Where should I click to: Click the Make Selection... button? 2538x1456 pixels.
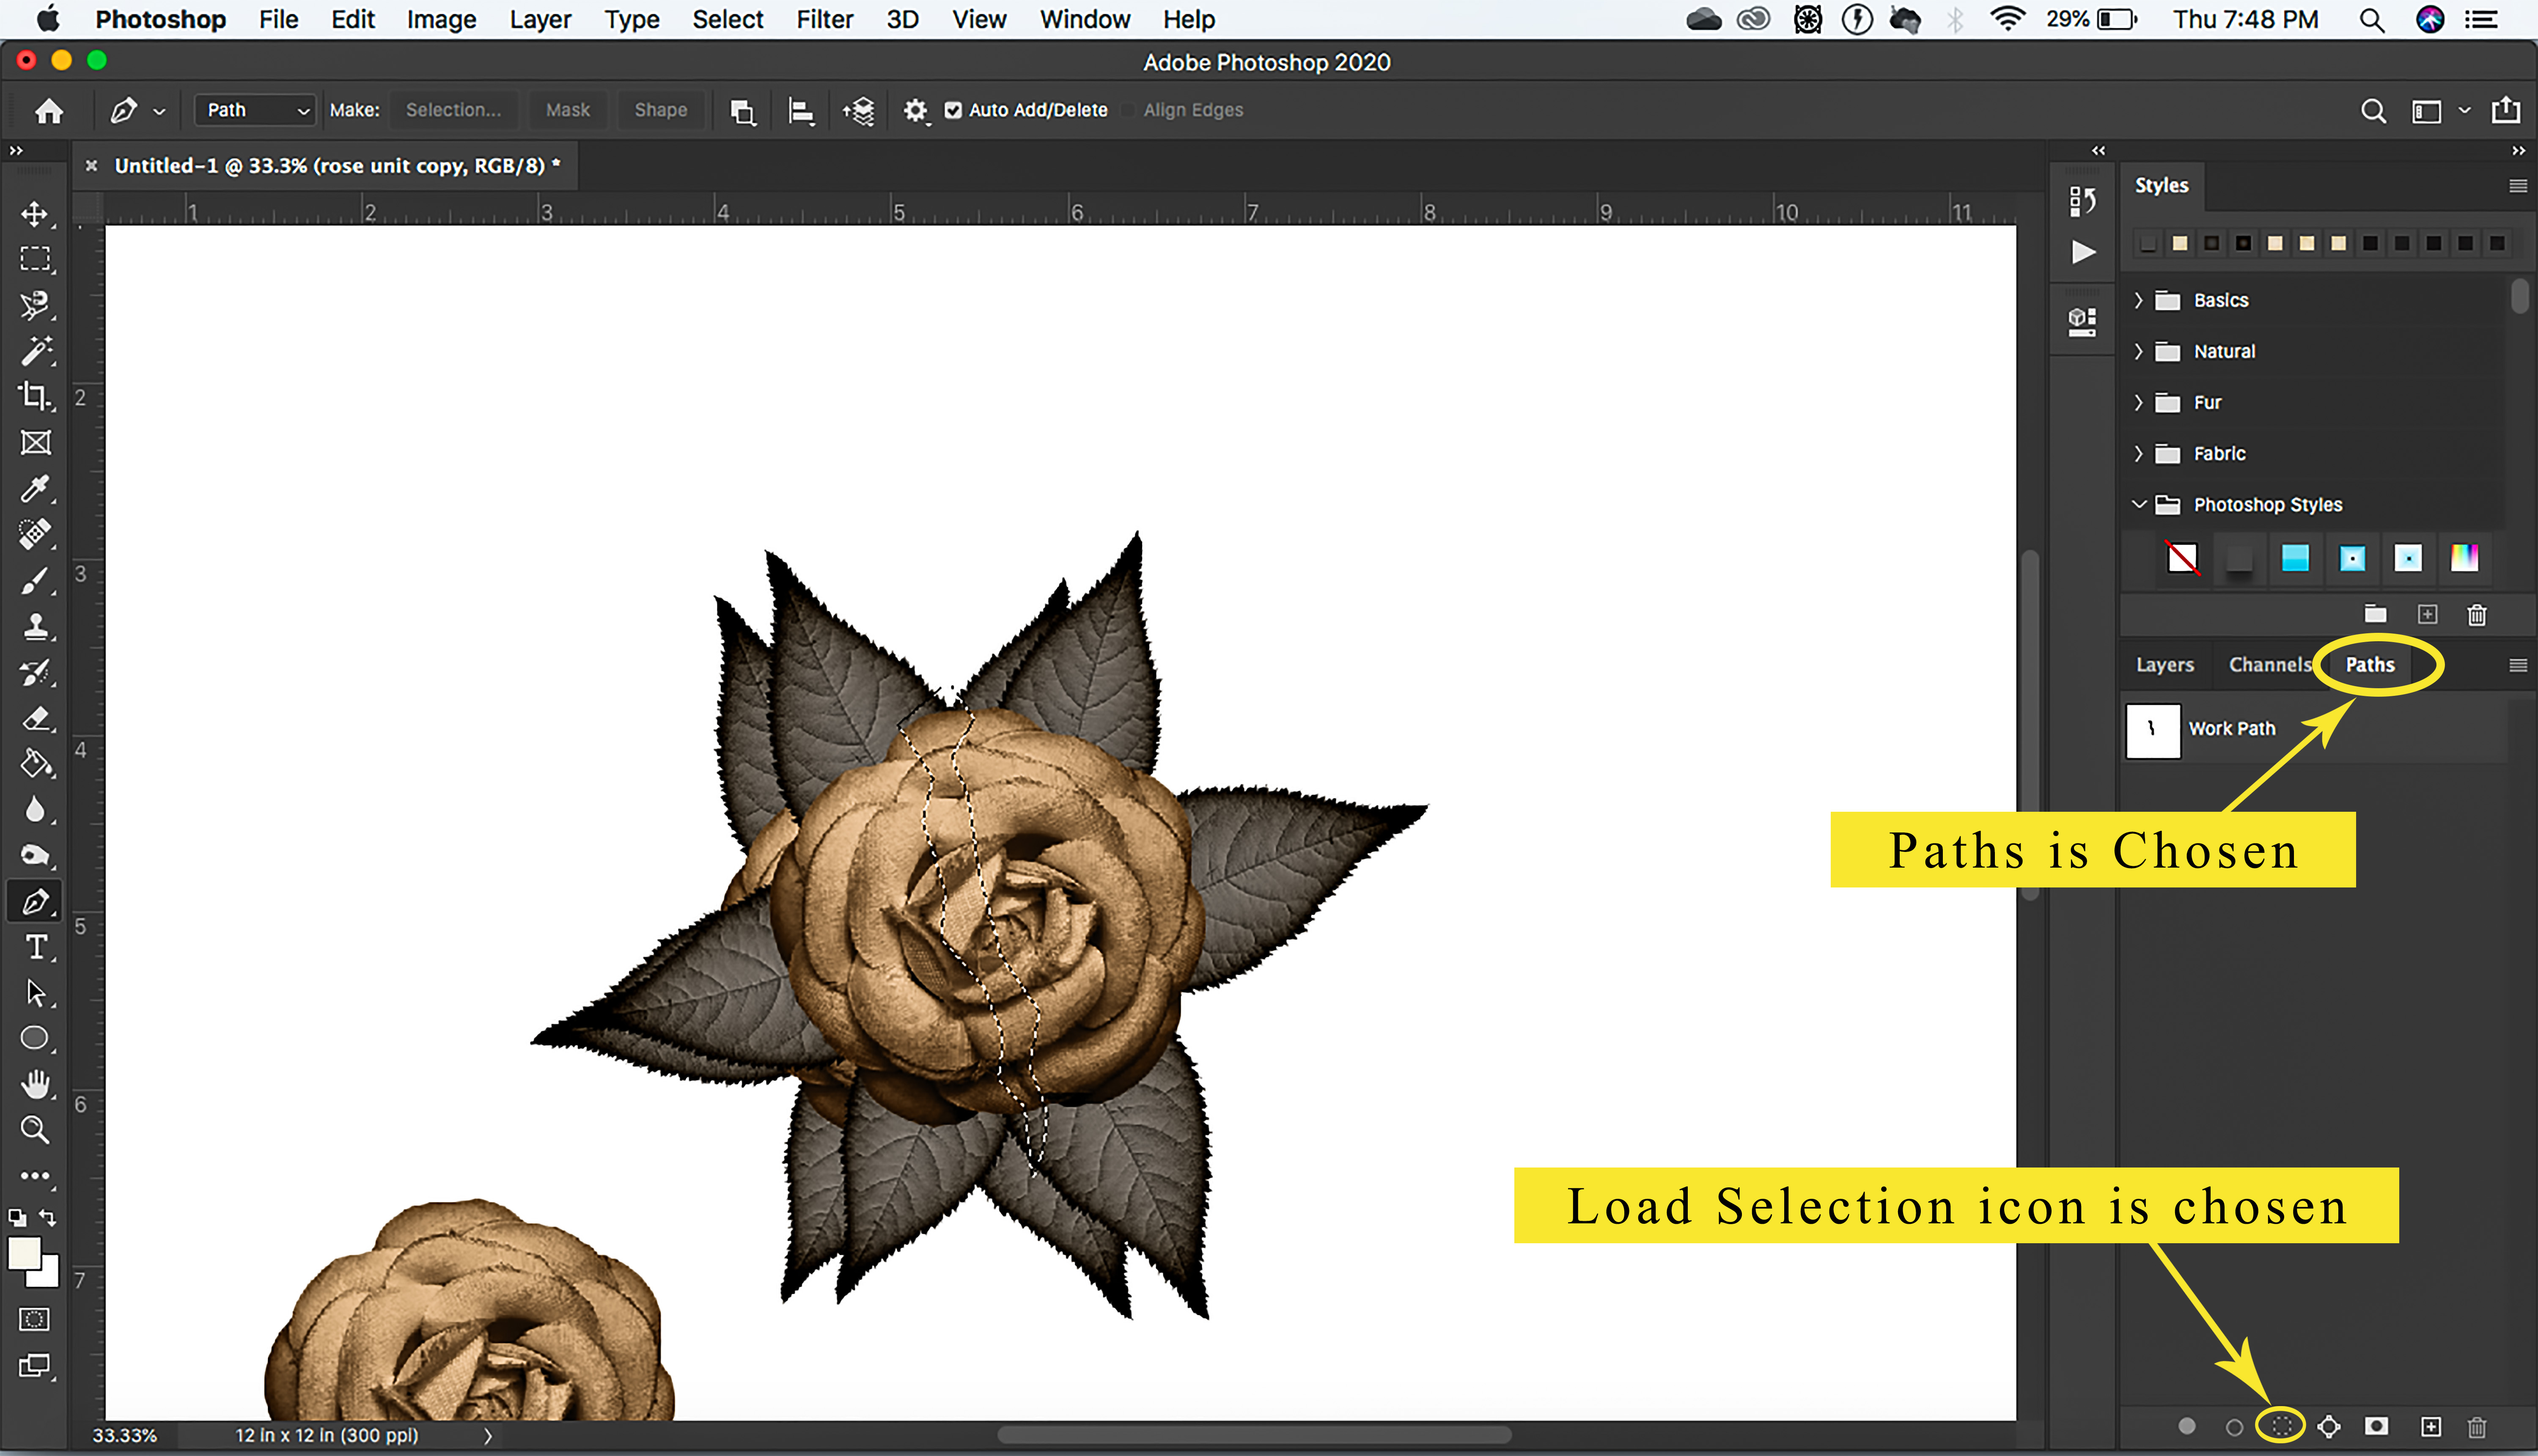(x=453, y=110)
